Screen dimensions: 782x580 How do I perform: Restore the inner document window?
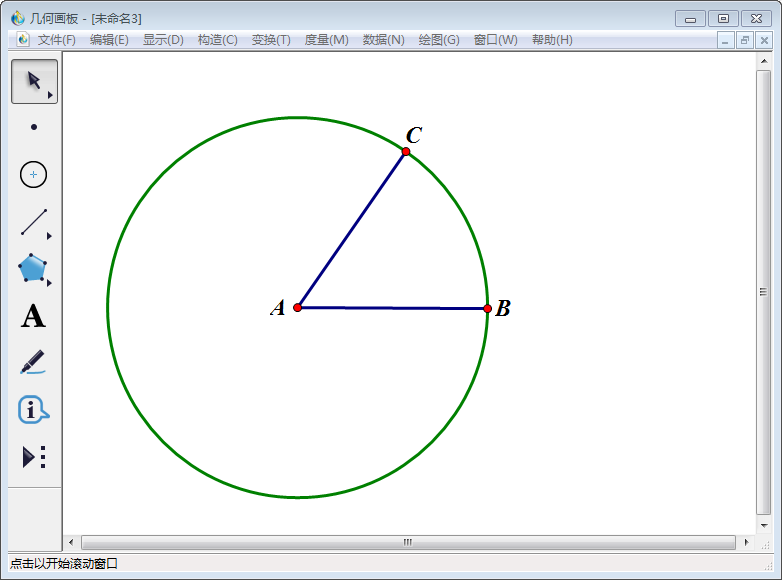point(745,40)
